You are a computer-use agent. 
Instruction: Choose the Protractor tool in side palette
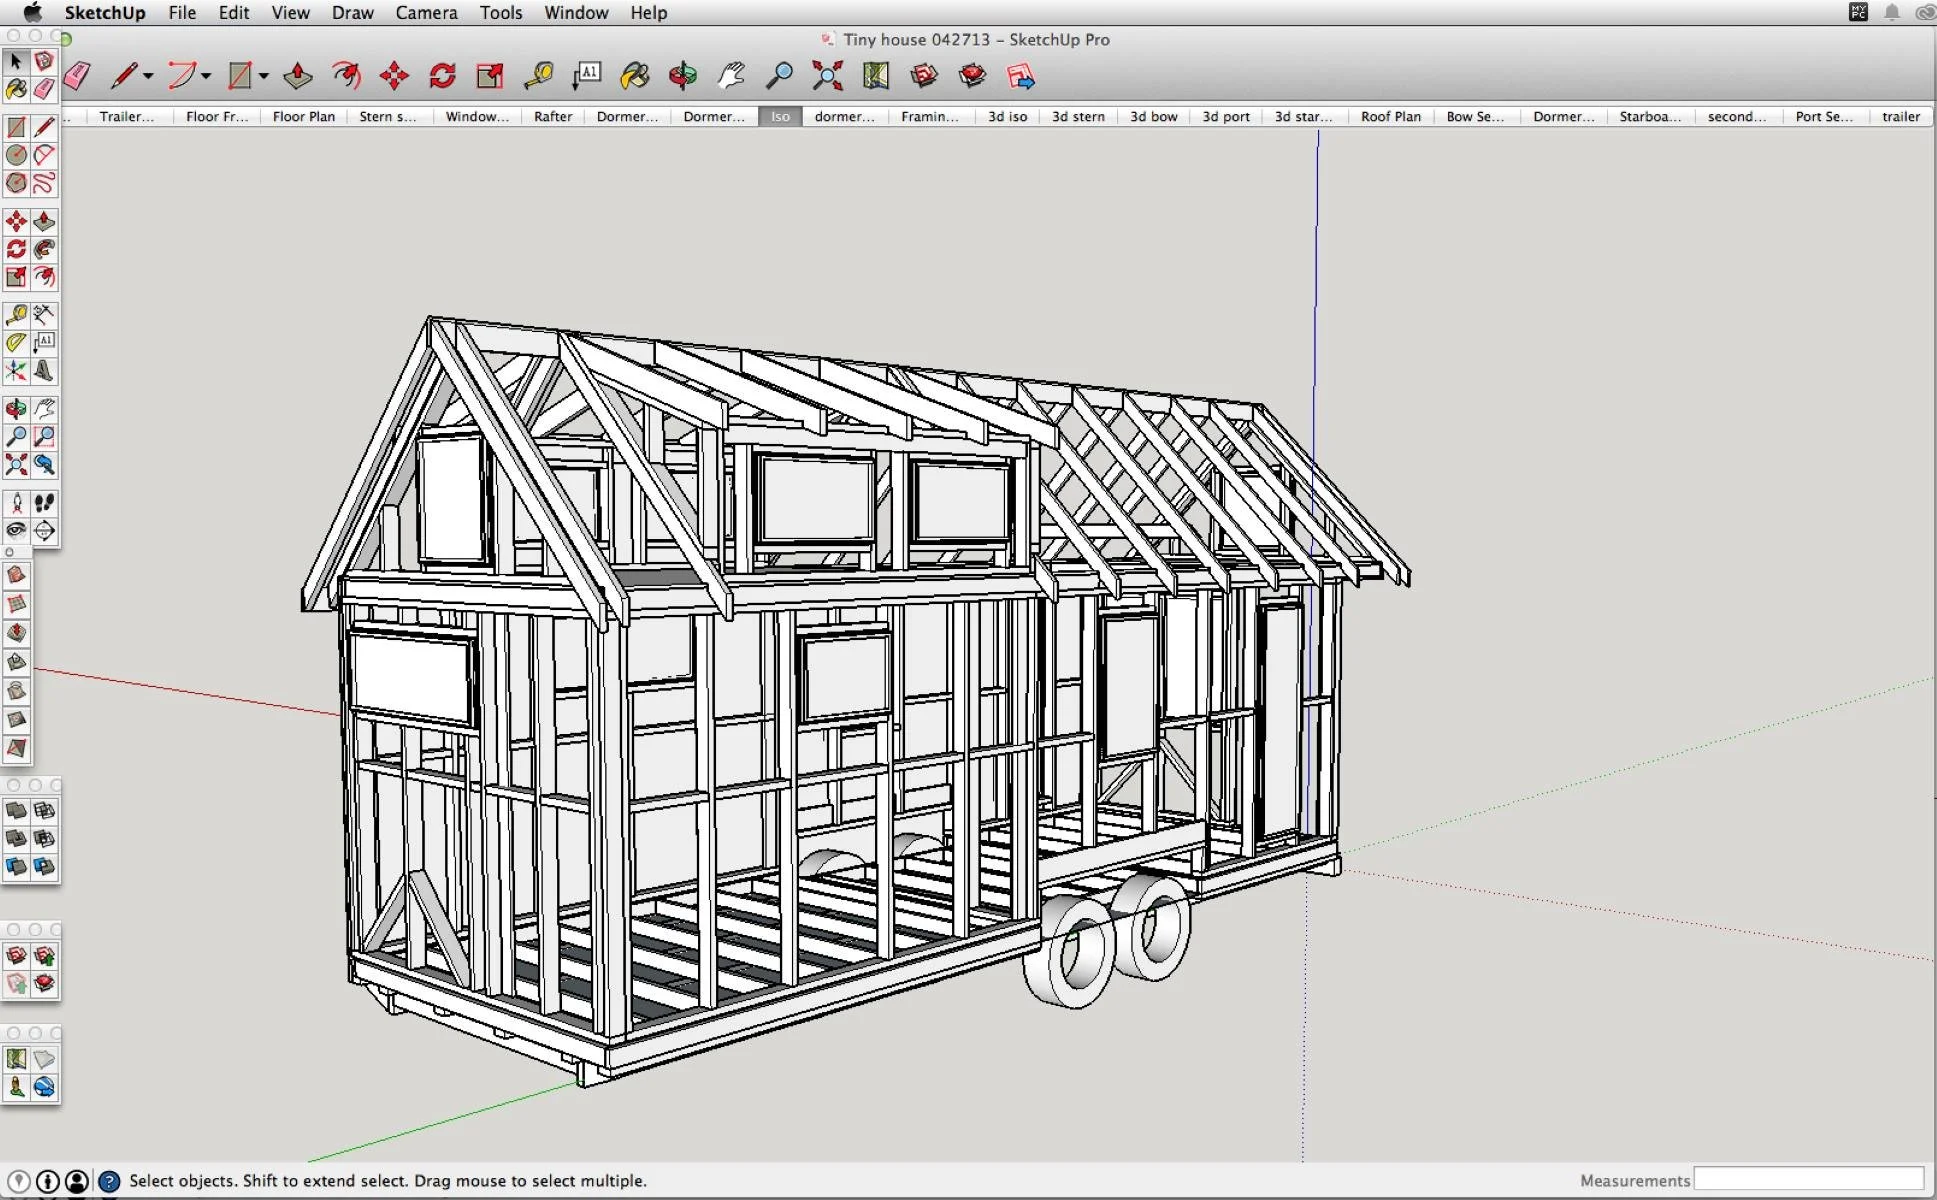coord(16,343)
